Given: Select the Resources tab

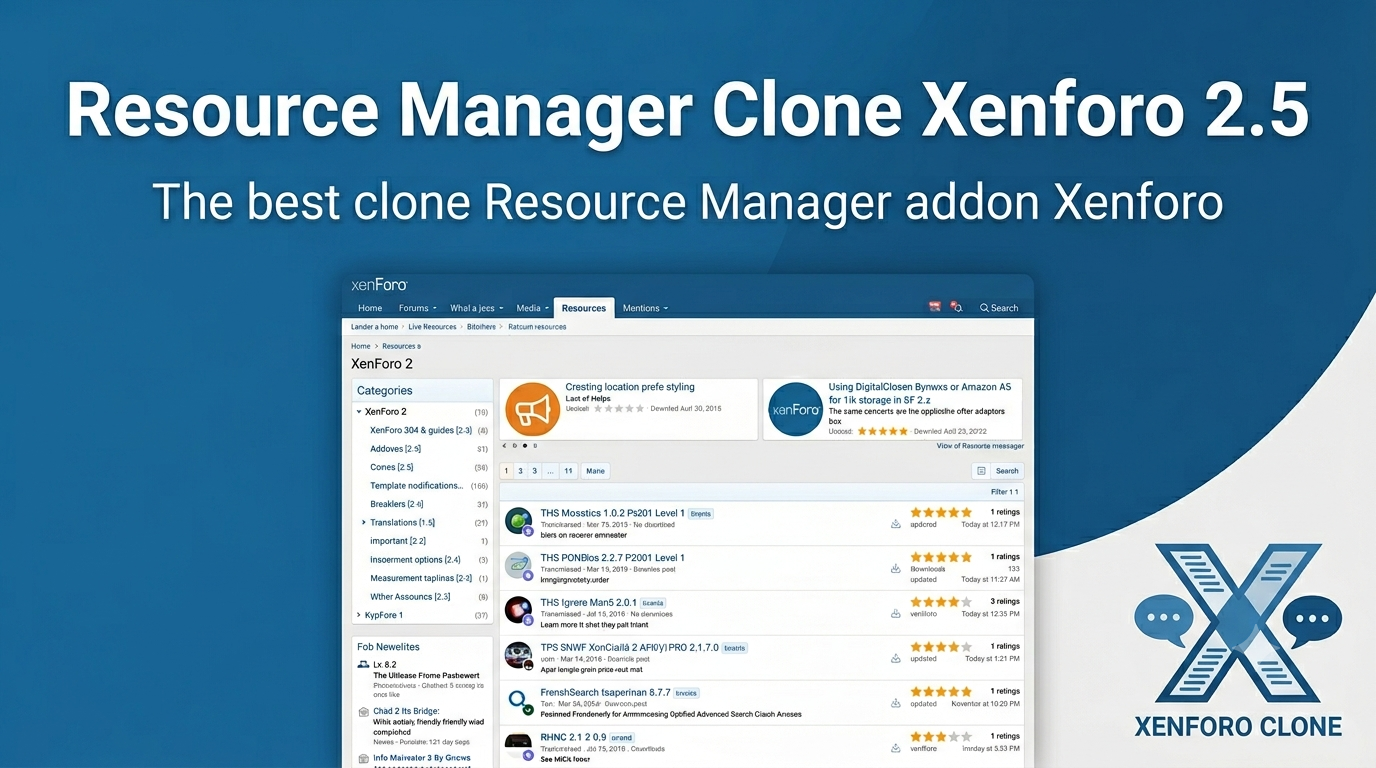Looking at the screenshot, I should pyautogui.click(x=584, y=308).
